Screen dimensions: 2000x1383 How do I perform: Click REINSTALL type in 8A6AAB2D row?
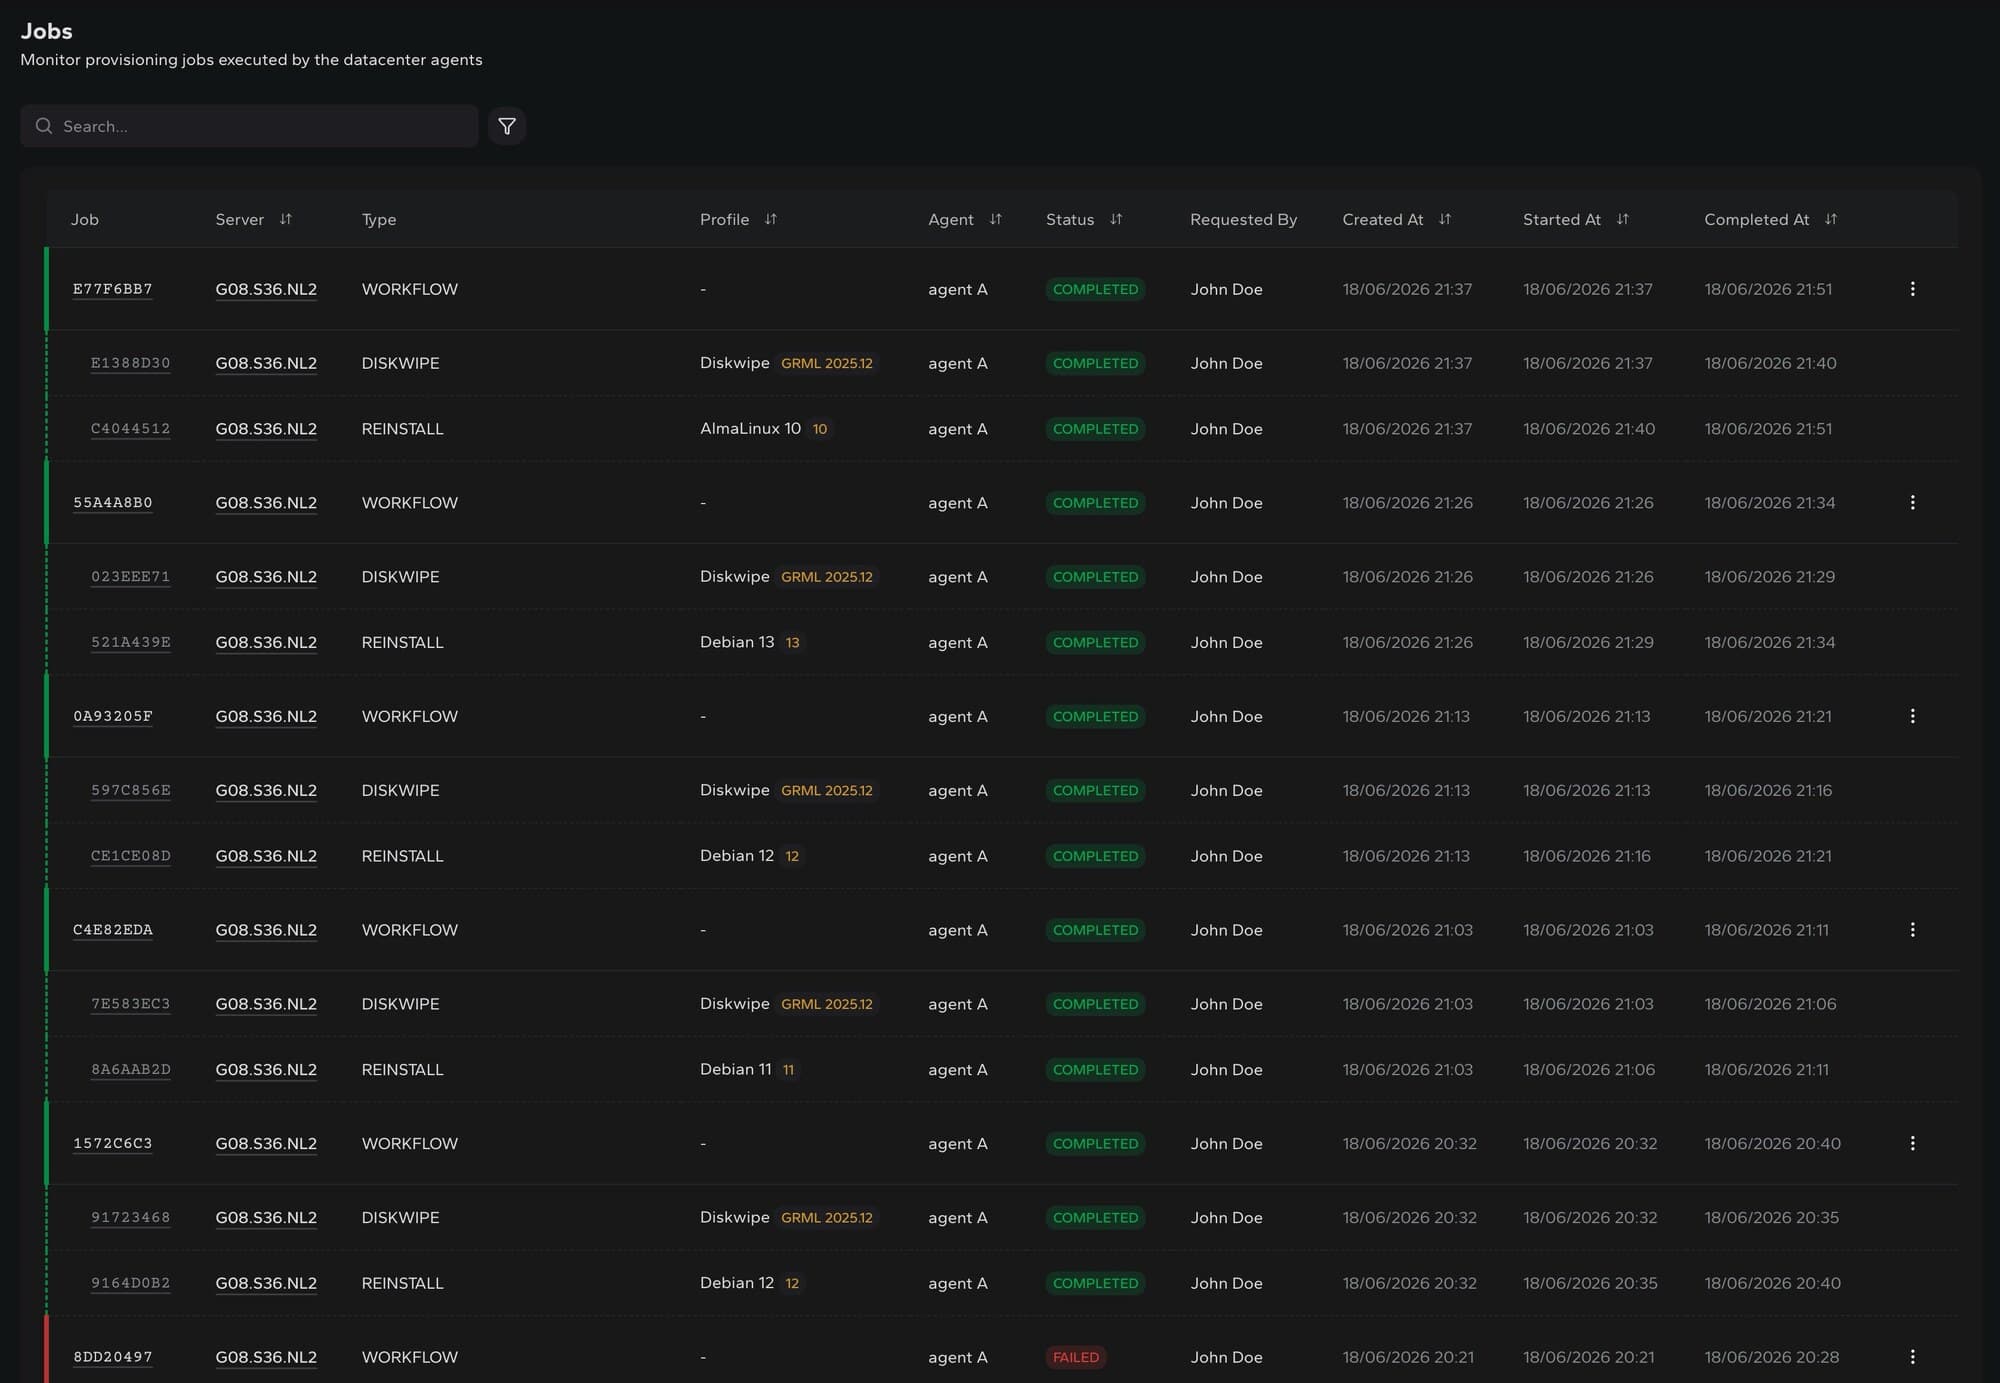pyautogui.click(x=402, y=1069)
